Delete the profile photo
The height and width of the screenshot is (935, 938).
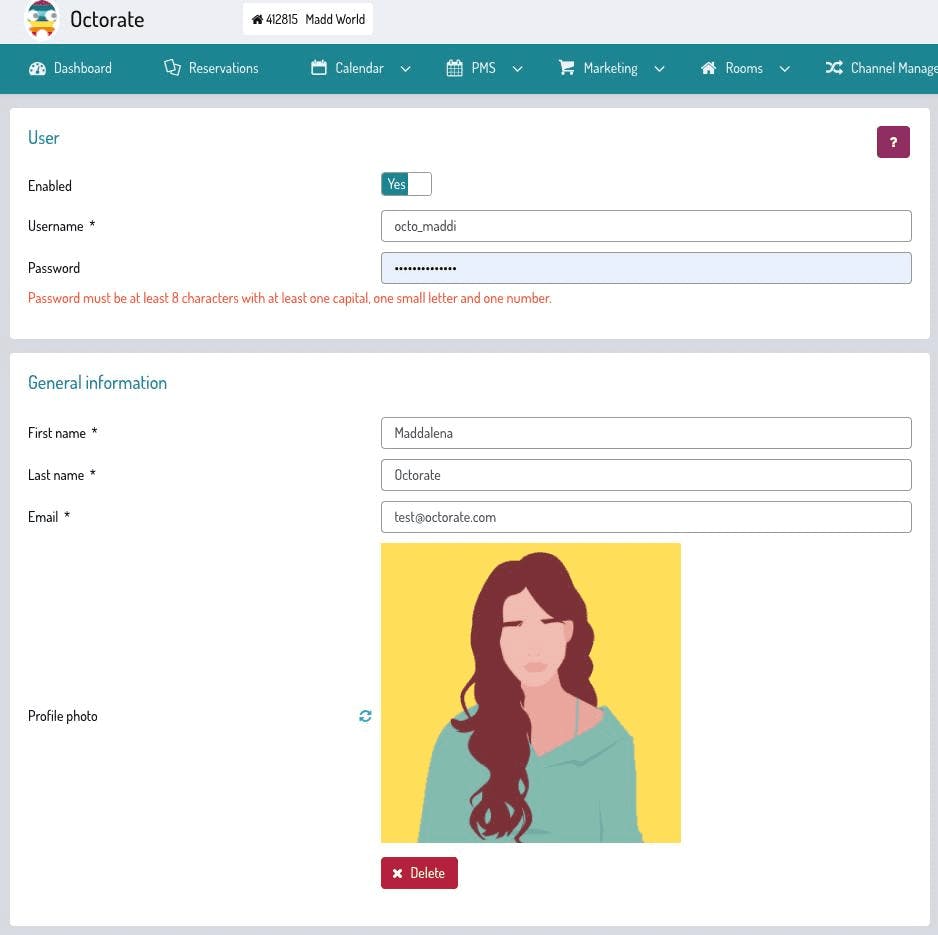pos(419,873)
